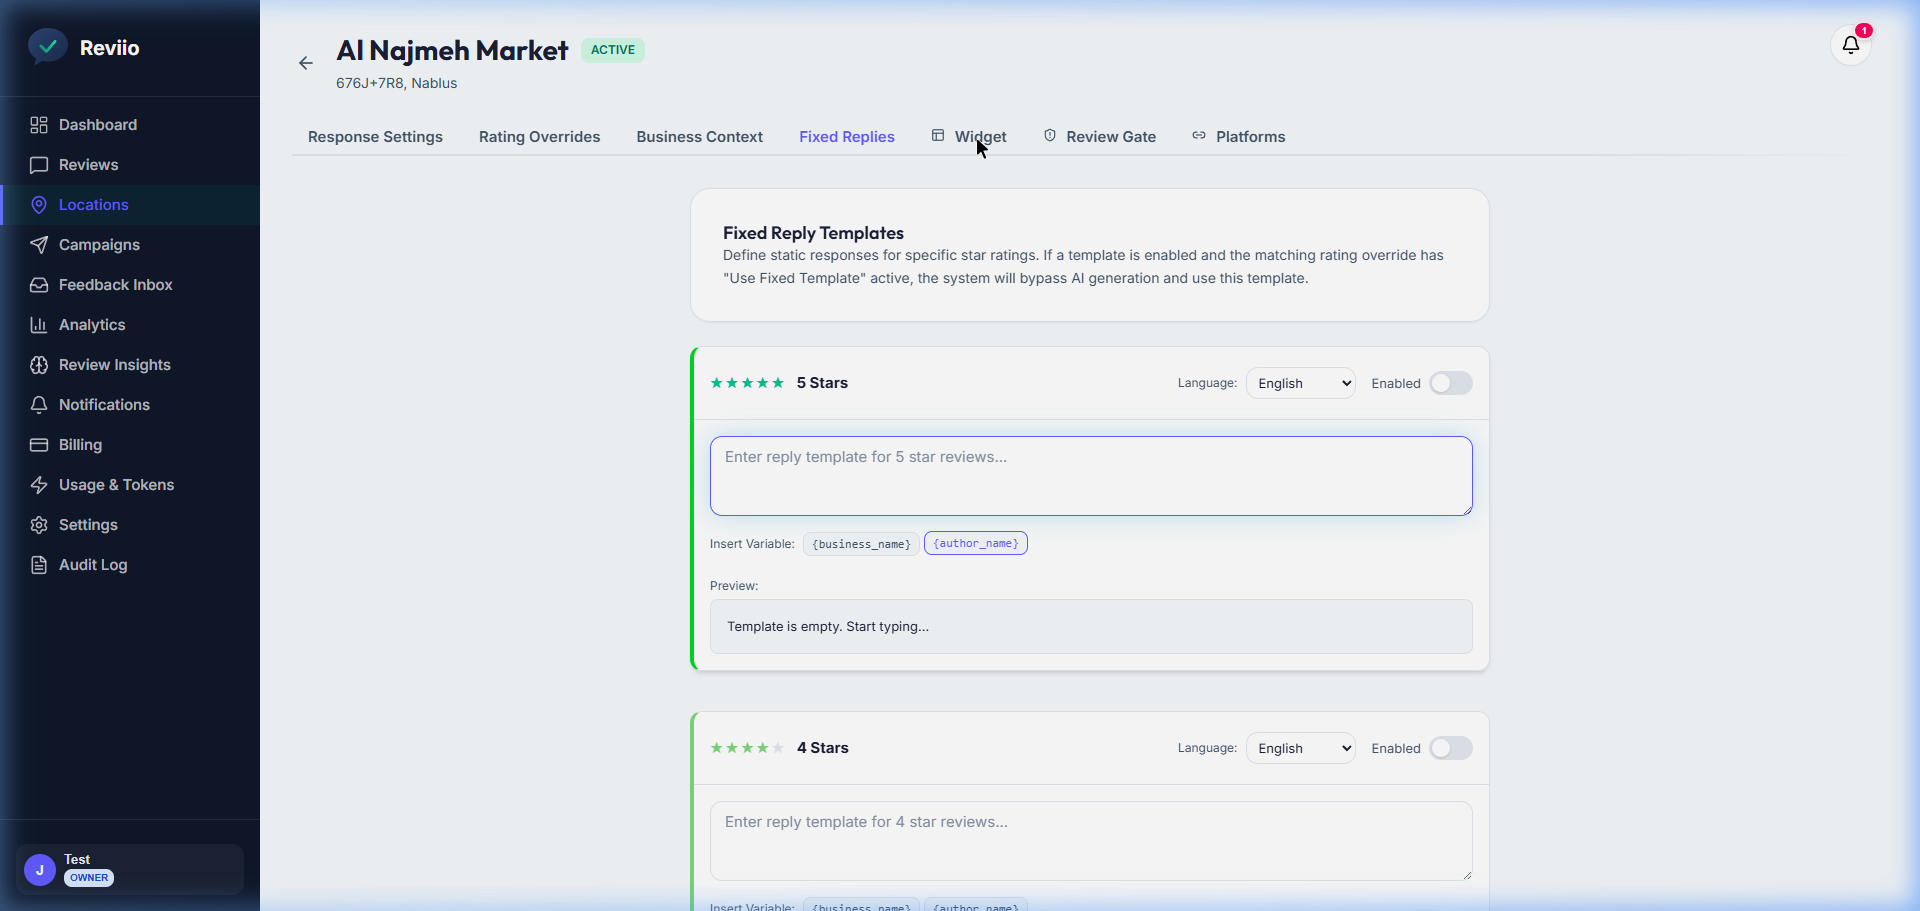The image size is (1920, 911).
Task: Navigate to Analytics
Action: click(x=130, y=325)
